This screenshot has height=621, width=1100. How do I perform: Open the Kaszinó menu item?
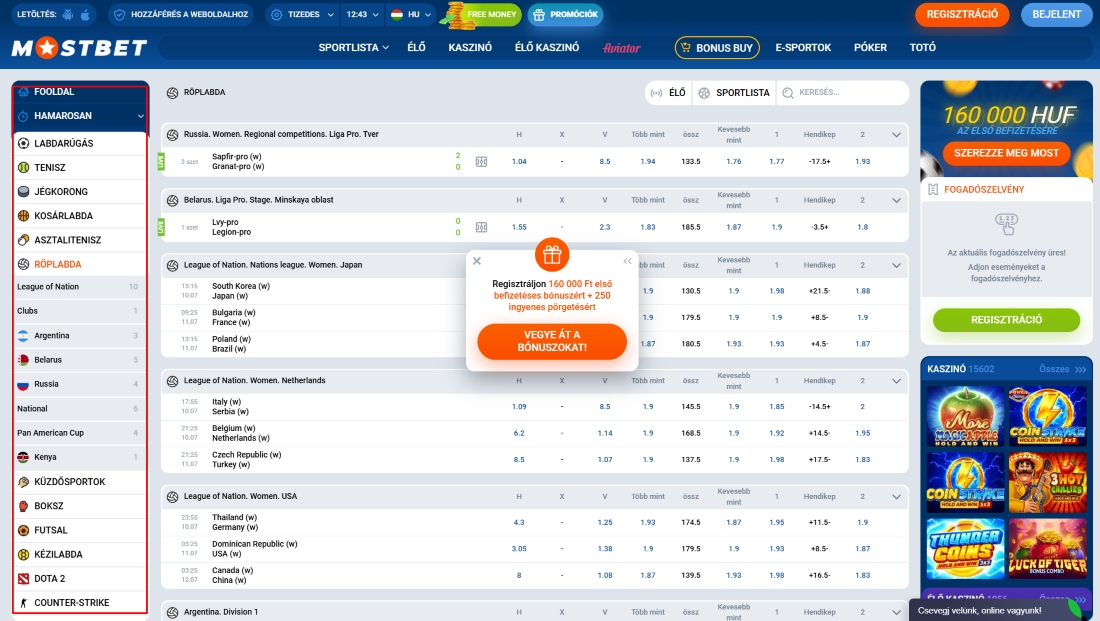[470, 48]
